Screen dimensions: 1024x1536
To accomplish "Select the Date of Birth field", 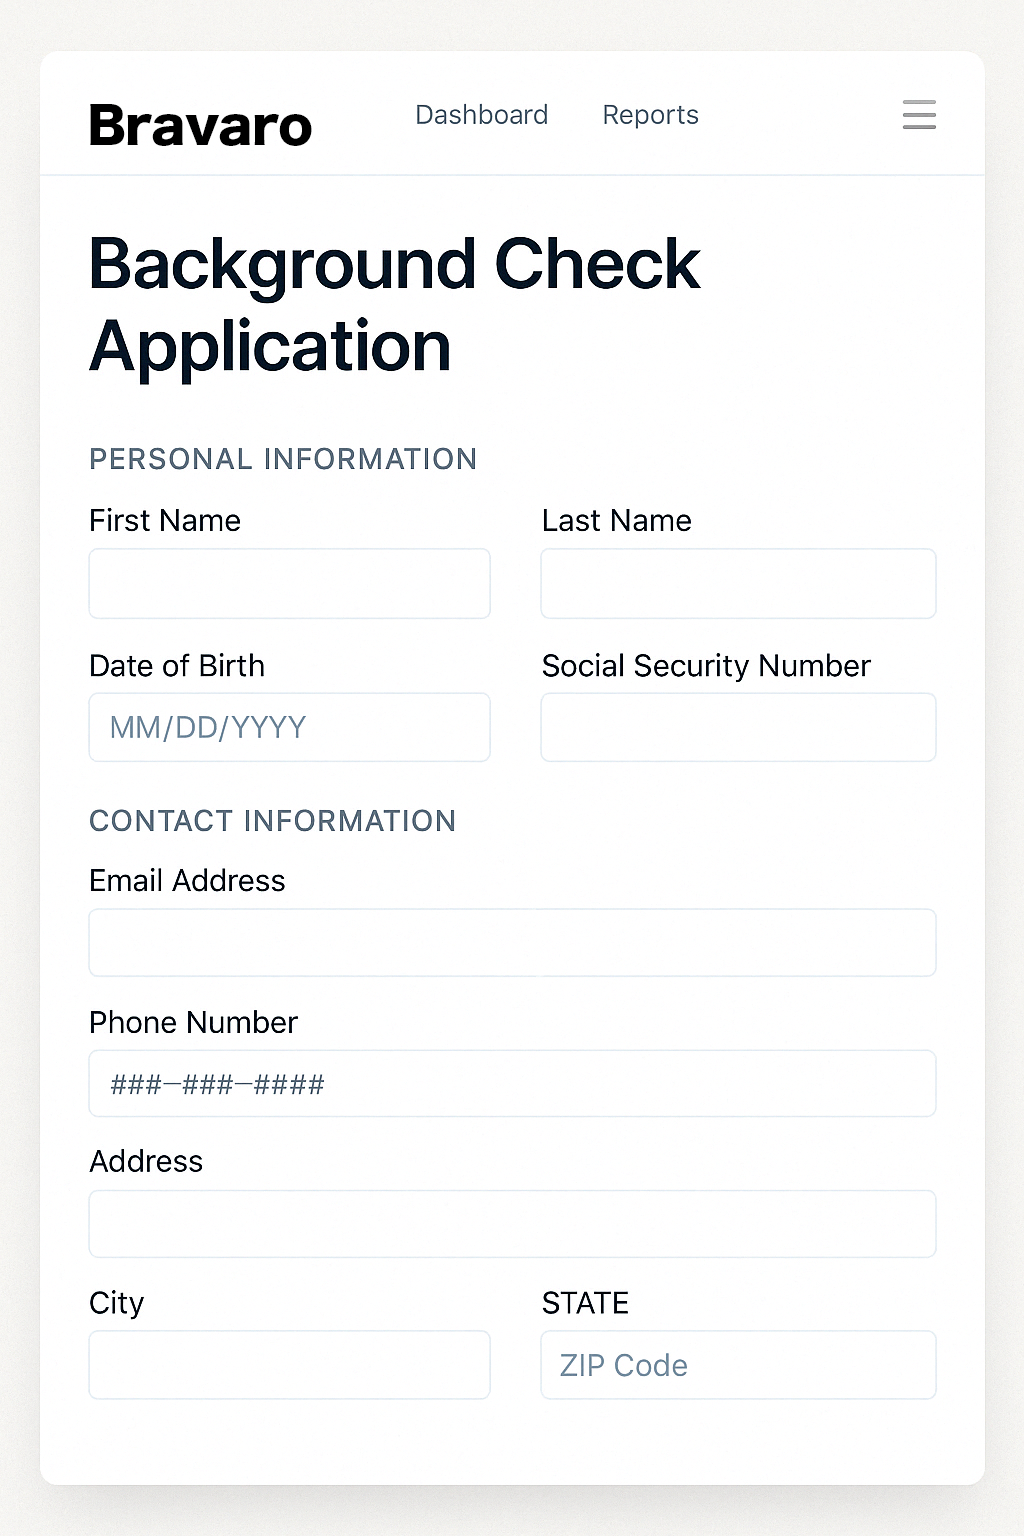I will 290,727.
